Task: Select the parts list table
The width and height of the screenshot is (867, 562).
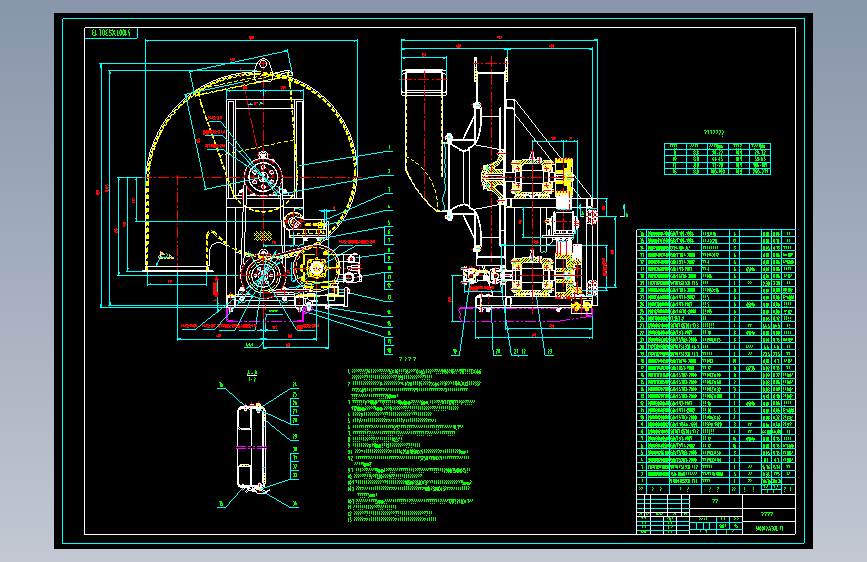Action: 716,362
